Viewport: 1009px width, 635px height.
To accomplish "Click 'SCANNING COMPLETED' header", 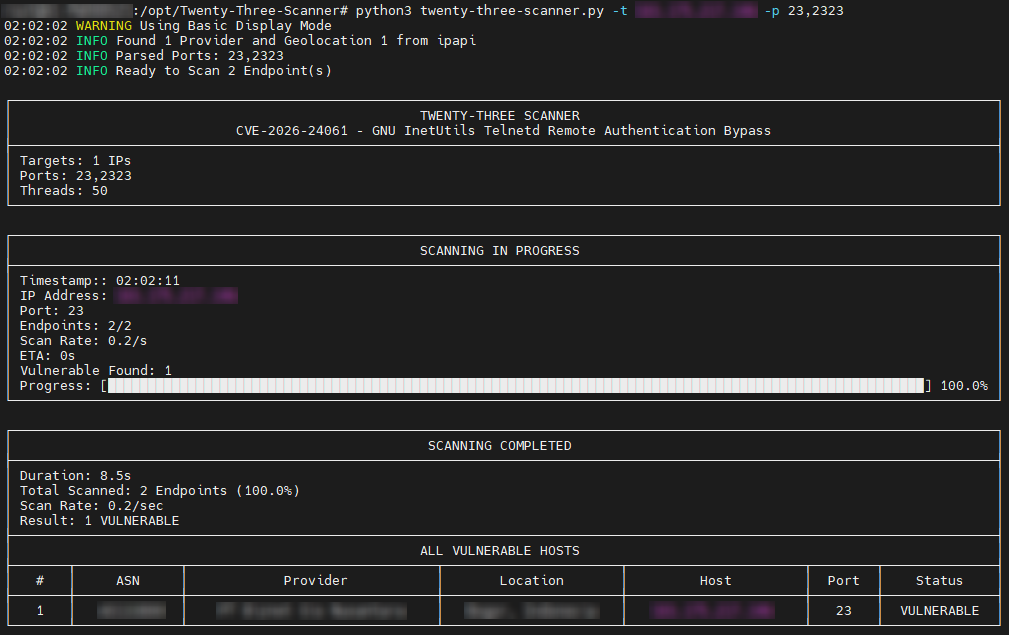I will (x=500, y=446).
